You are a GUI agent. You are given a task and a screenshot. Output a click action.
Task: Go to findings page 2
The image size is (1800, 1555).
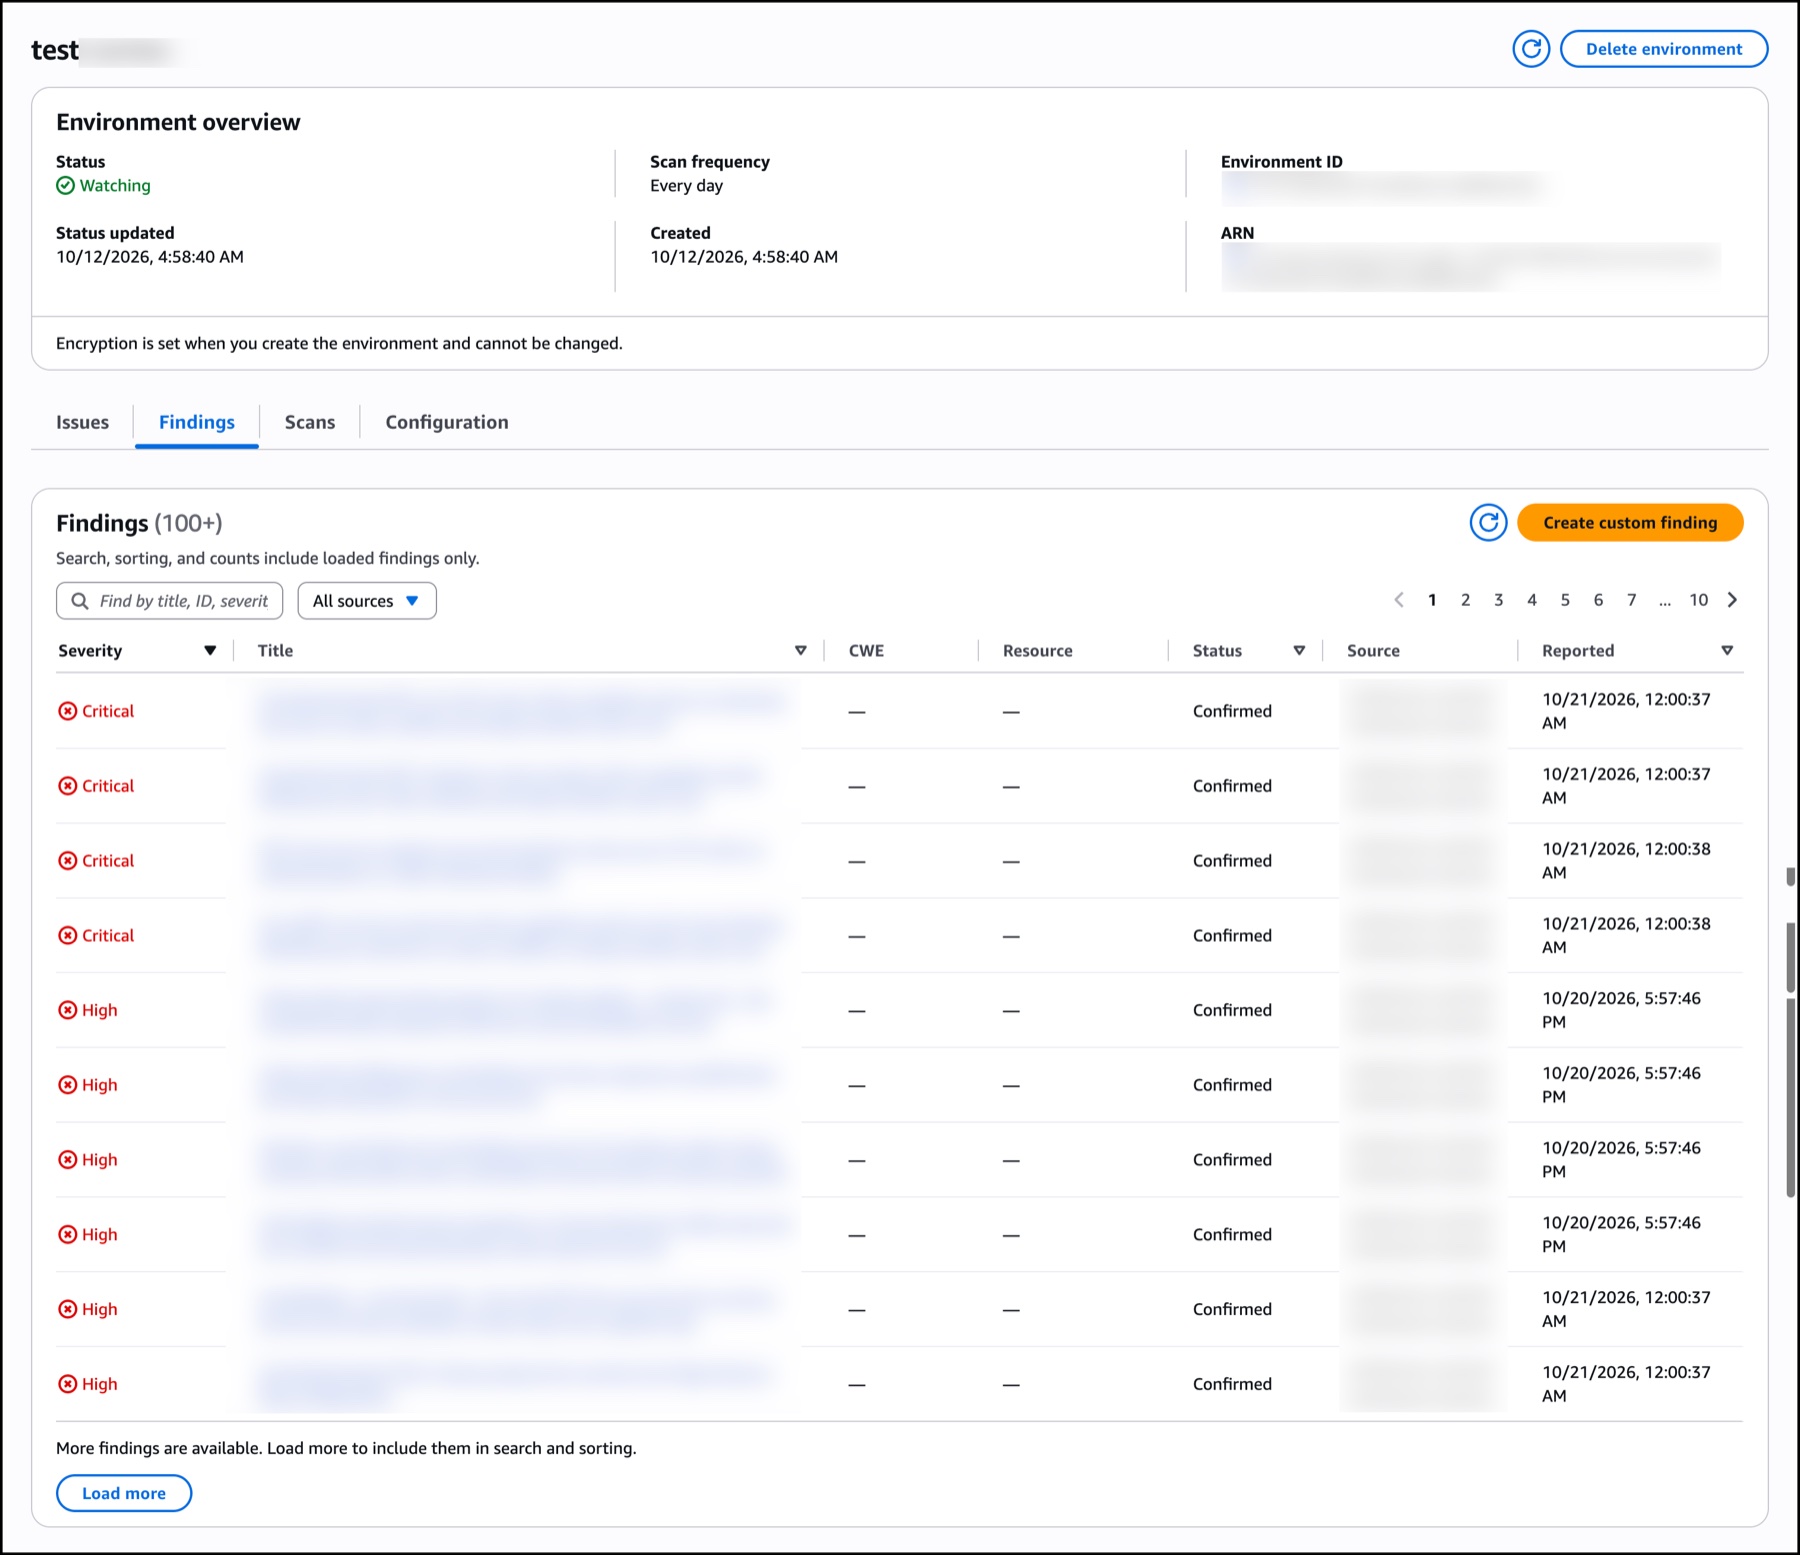click(x=1465, y=600)
